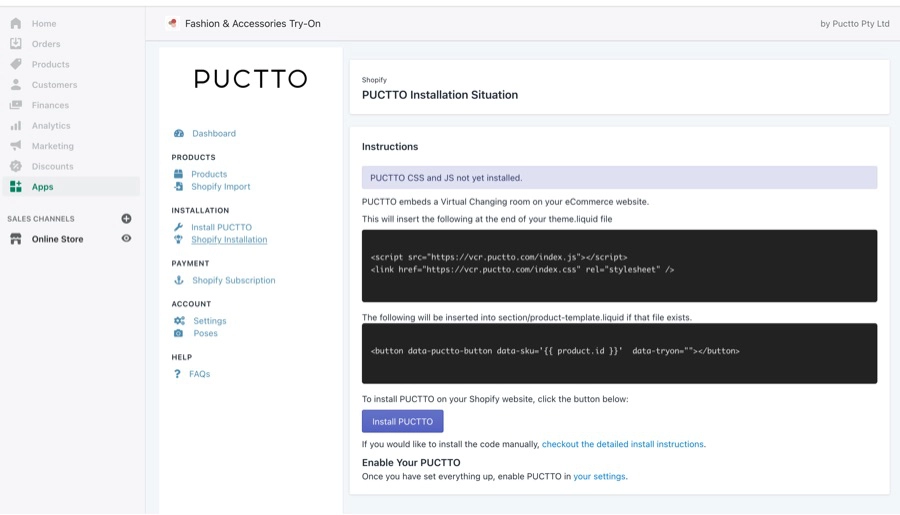The height and width of the screenshot is (515, 900).
Task: Open Settings link under ACCOUNT
Action: coord(210,320)
